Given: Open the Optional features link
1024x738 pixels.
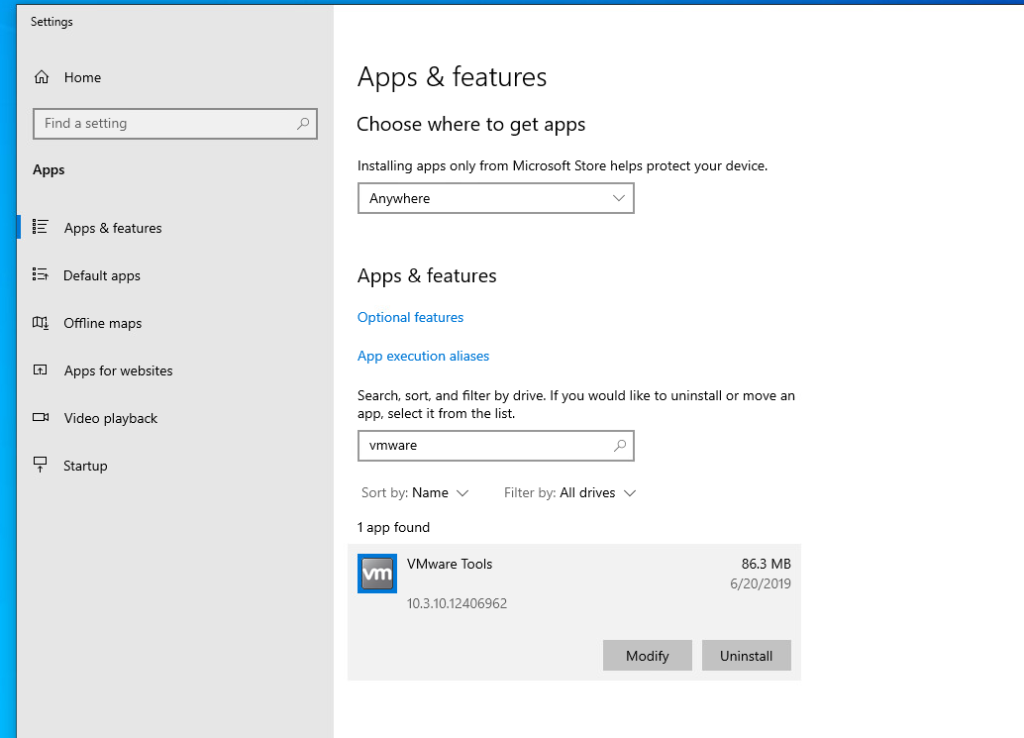Looking at the screenshot, I should [x=410, y=317].
